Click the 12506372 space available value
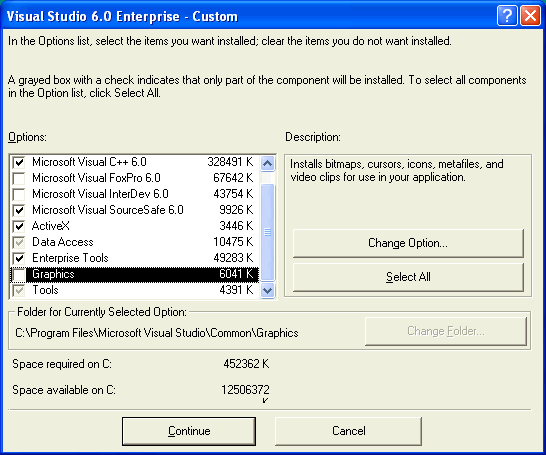This screenshot has height=455, width=546. coord(245,390)
